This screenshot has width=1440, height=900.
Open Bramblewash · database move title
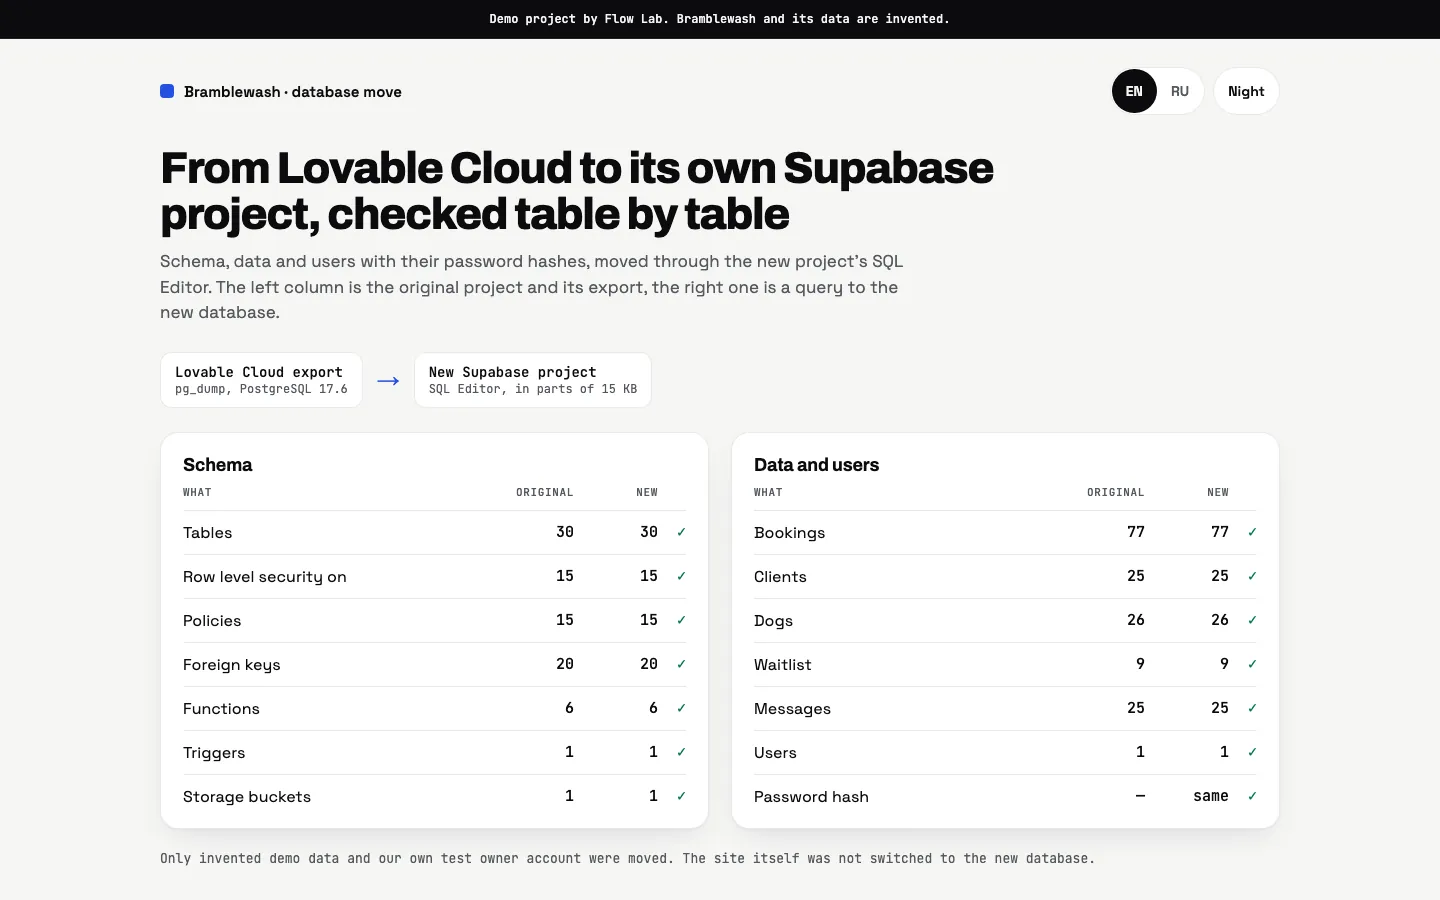[x=293, y=92]
